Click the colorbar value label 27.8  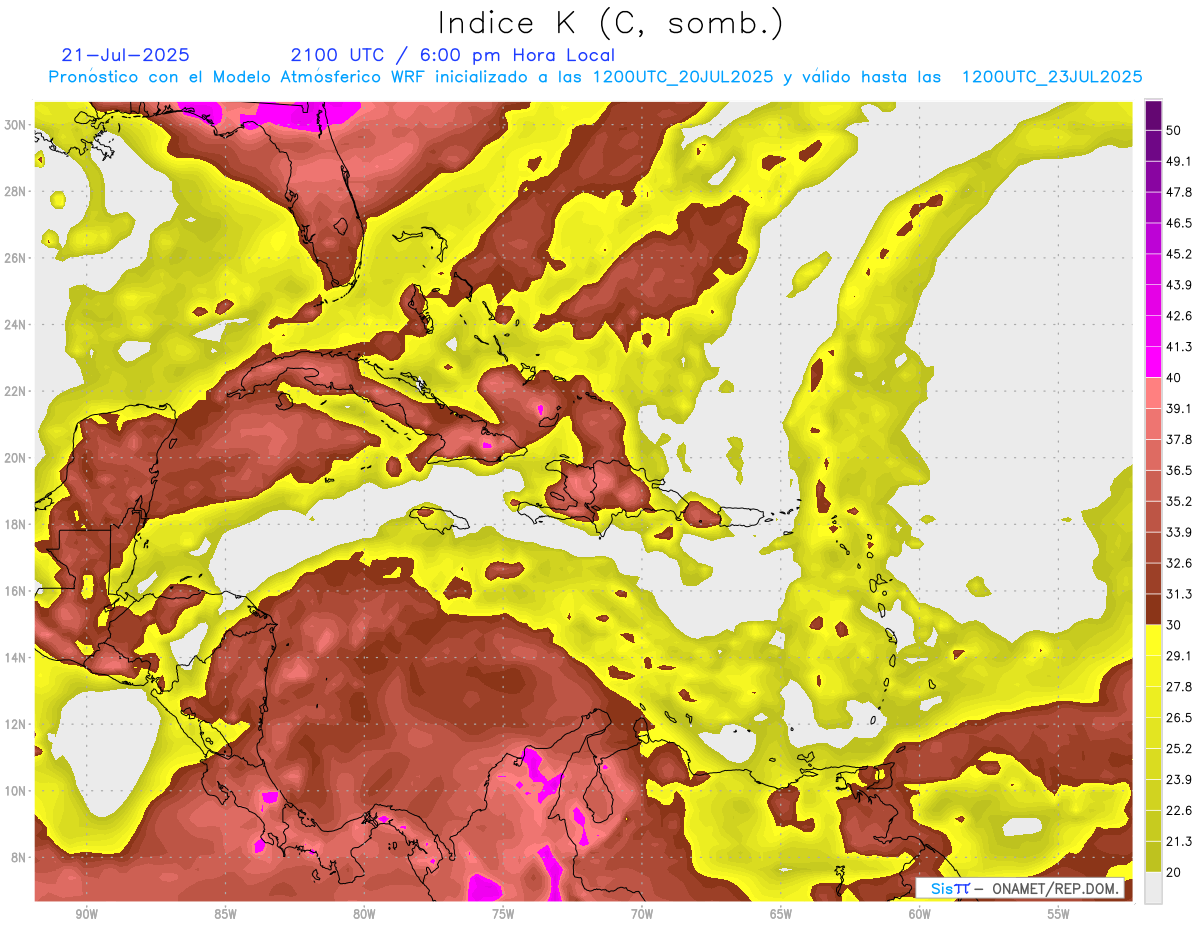(x=1179, y=686)
